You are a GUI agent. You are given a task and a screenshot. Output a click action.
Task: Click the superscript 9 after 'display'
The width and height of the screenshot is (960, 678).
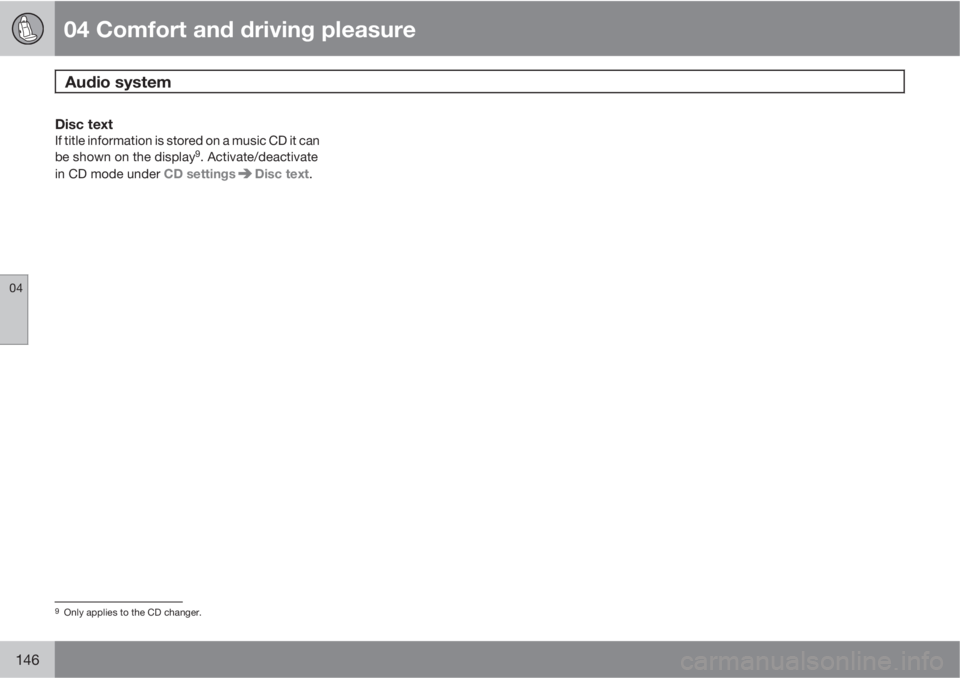[198, 154]
